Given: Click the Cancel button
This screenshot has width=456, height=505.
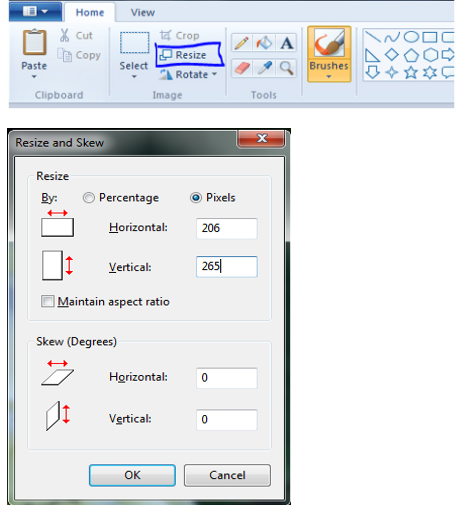Looking at the screenshot, I should point(227,475).
